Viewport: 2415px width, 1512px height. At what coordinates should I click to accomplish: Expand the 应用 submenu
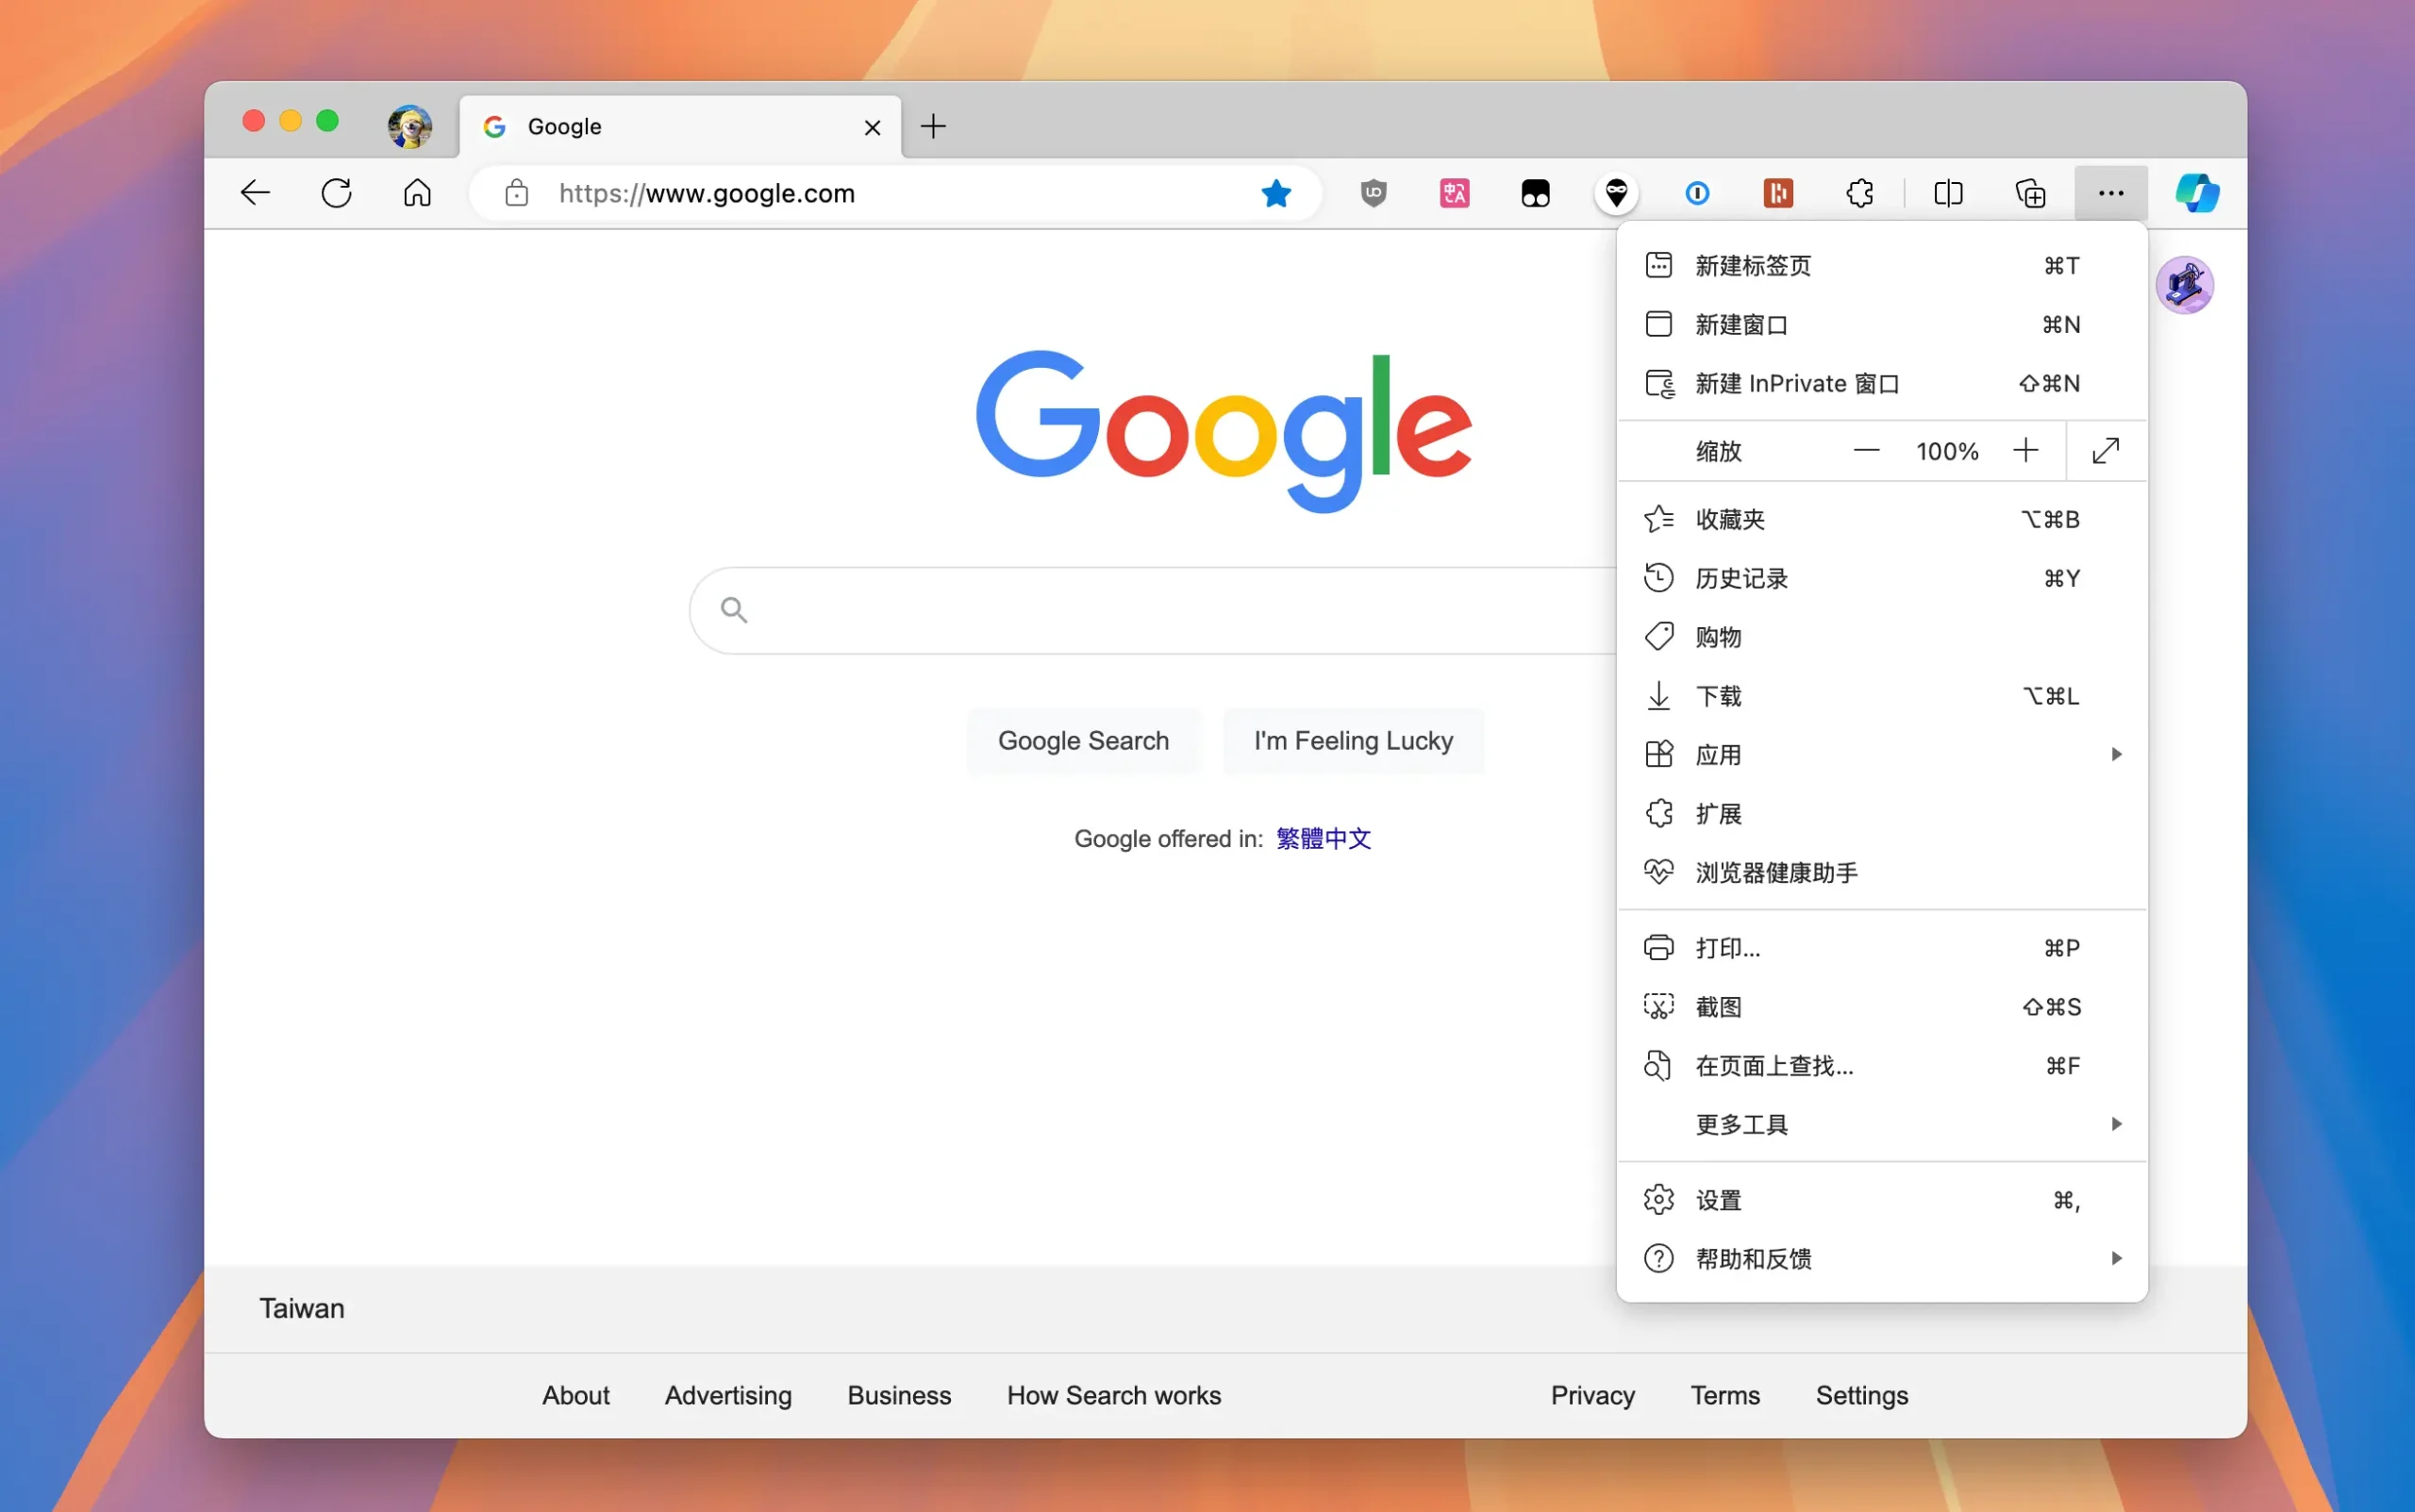click(x=1882, y=755)
